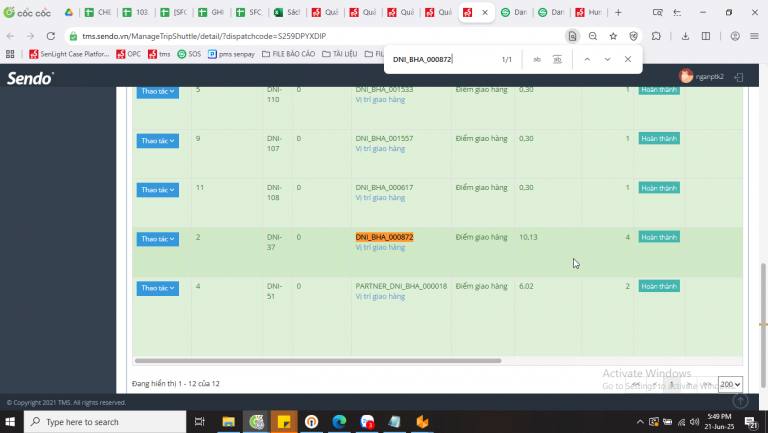Image resolution: width=768 pixels, height=433 pixels.
Task: Expand Thao tác for DNI_BHA_000617 row
Action: coord(158,190)
